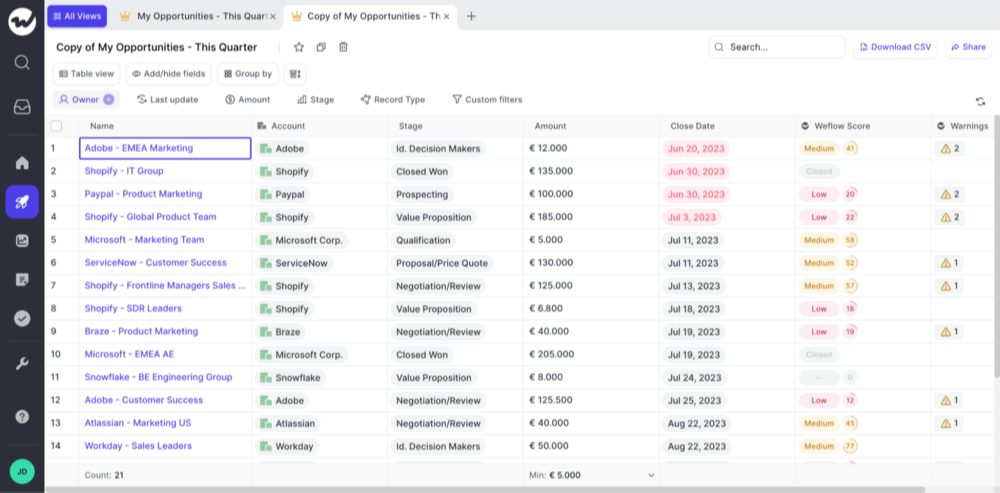The image size is (1000, 493).
Task: Open the tasks checkmark icon in sidebar
Action: [x=22, y=318]
